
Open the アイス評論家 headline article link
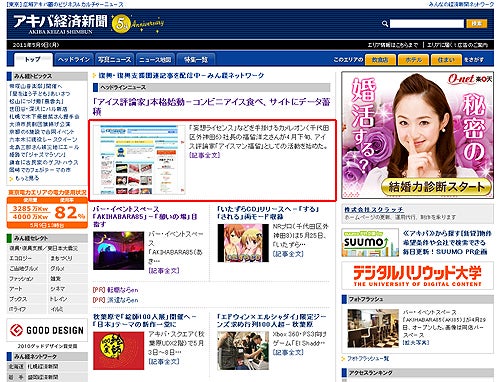(211, 107)
